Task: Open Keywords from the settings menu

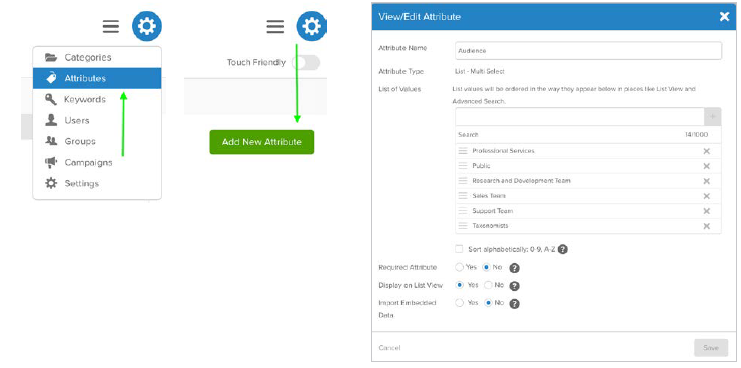Action: tap(97, 99)
